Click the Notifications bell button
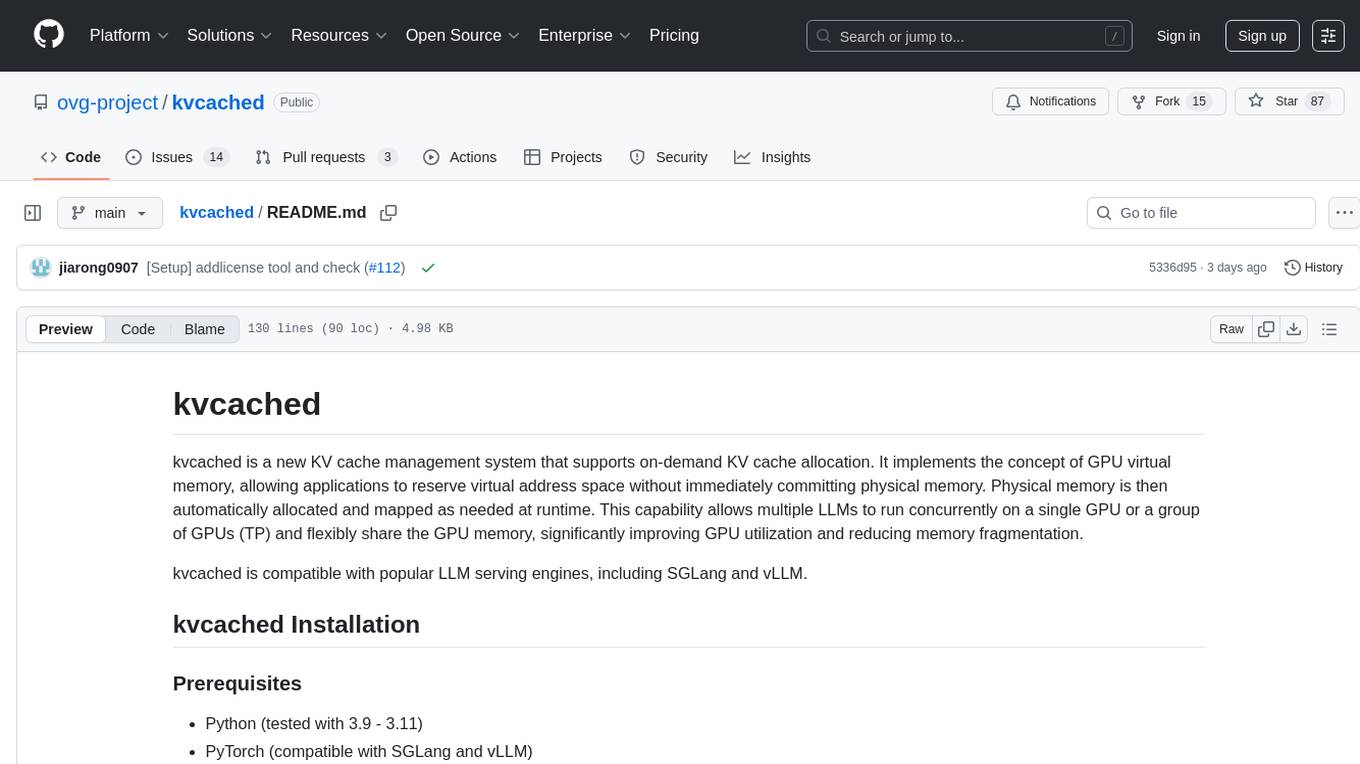 click(1051, 102)
